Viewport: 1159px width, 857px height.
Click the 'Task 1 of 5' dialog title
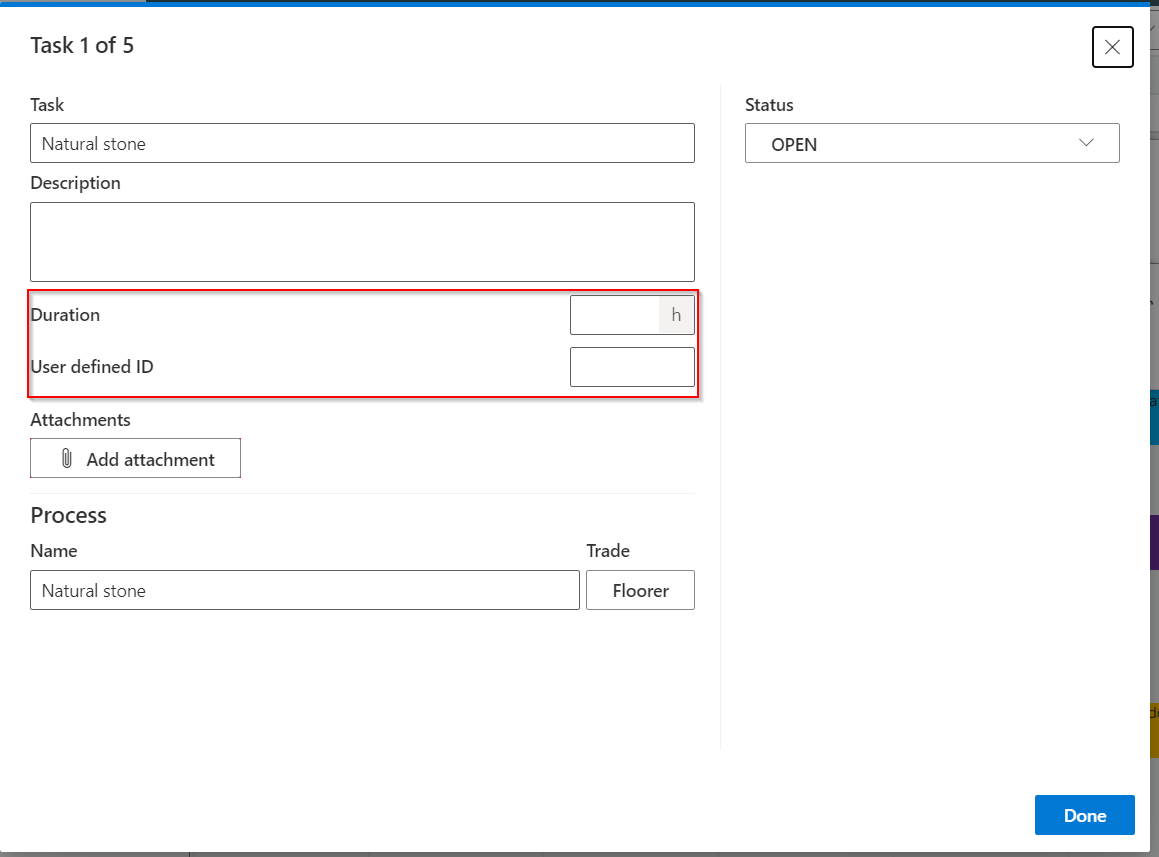82,46
